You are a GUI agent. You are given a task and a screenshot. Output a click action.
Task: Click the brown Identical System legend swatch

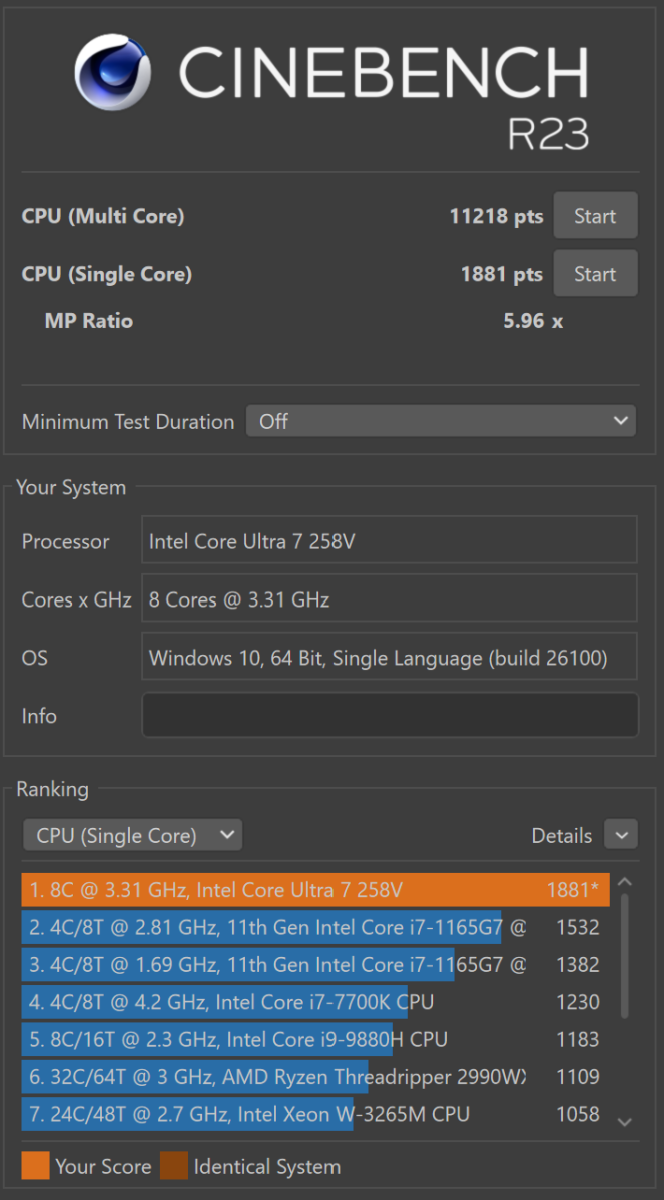tap(173, 1166)
